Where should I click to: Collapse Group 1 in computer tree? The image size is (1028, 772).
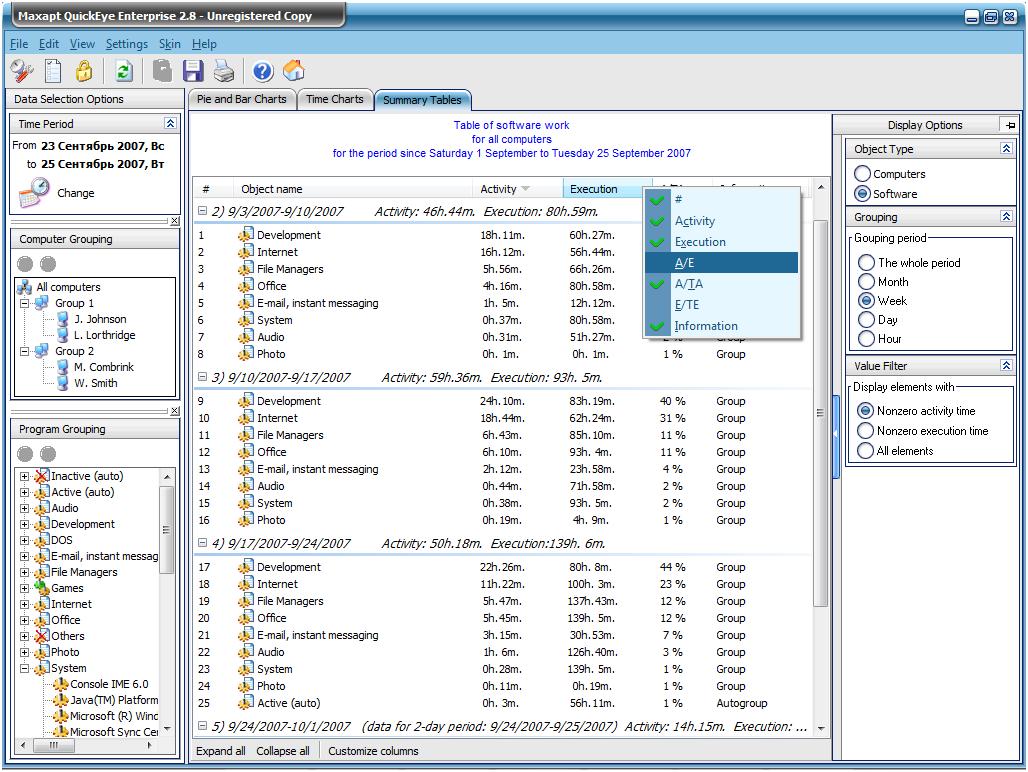(x=24, y=303)
